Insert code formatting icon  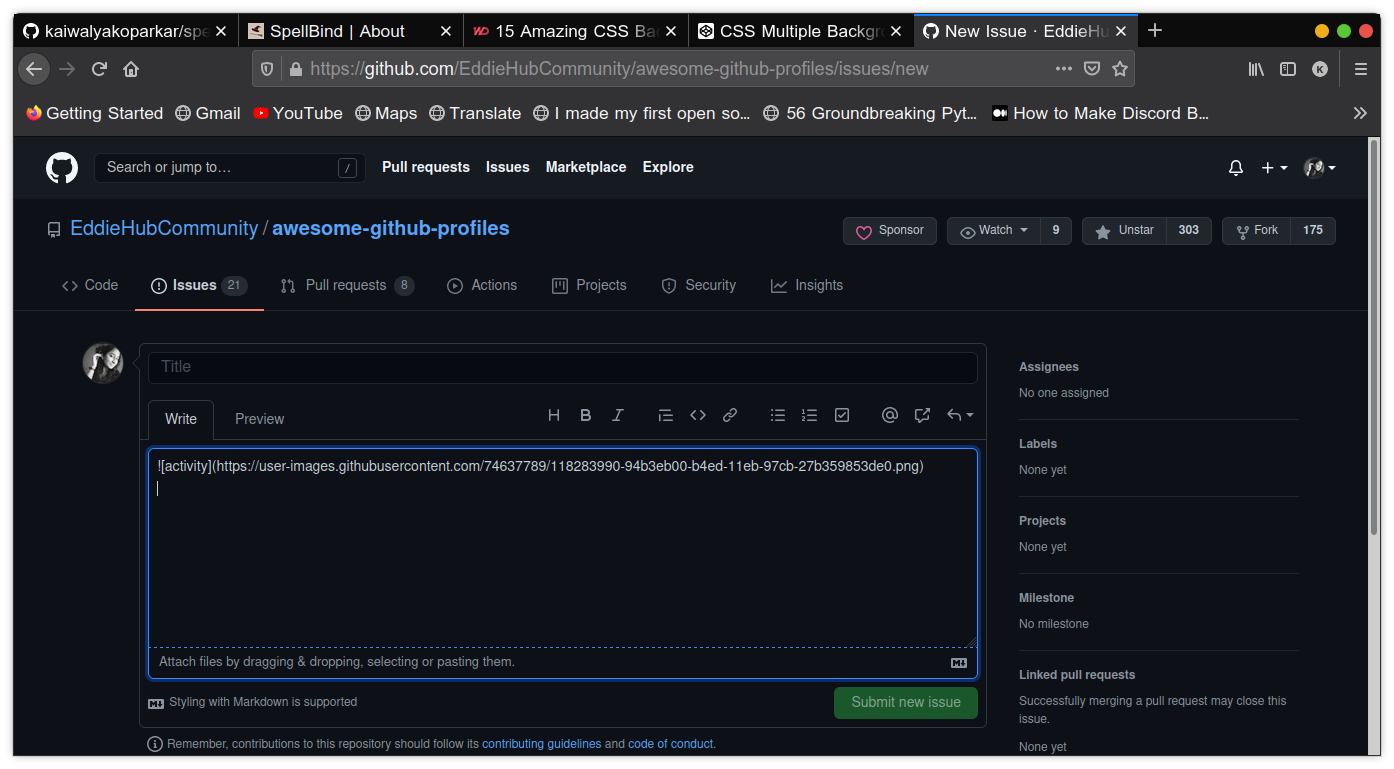point(698,415)
